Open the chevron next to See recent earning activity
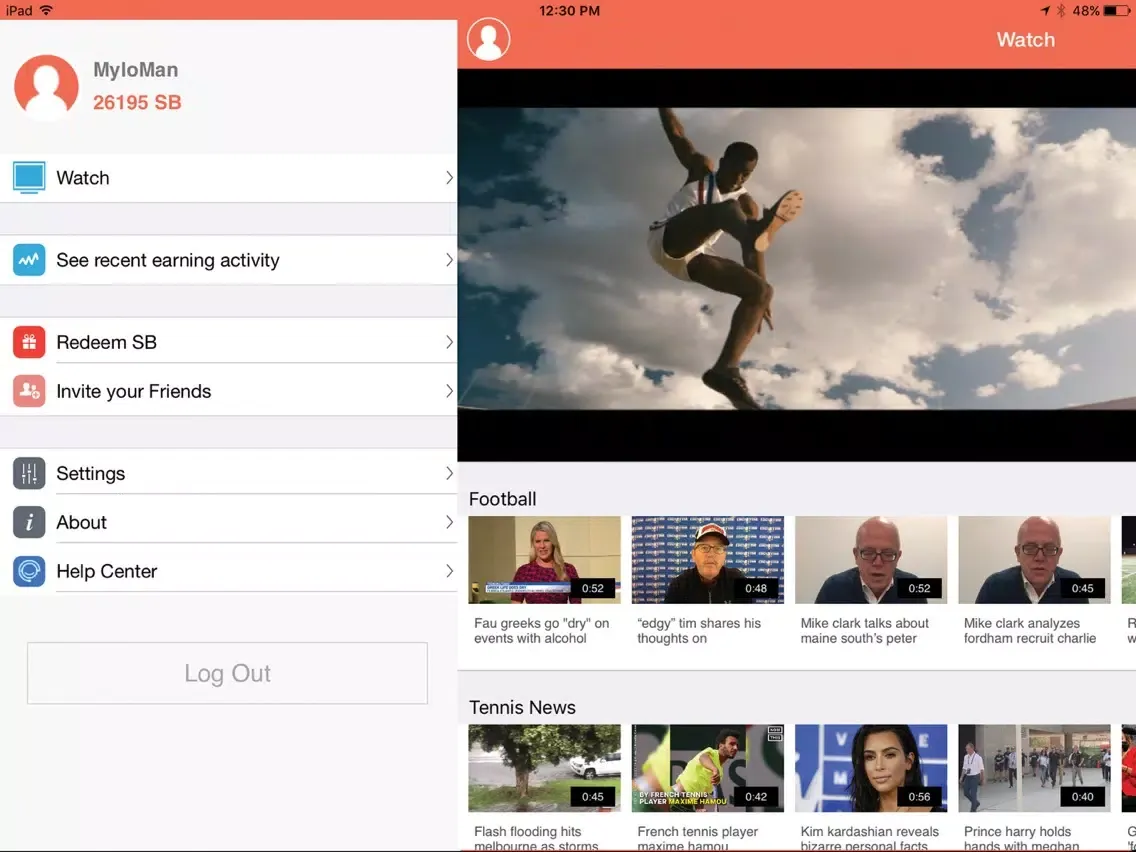Viewport: 1136px width, 852px height. (449, 260)
